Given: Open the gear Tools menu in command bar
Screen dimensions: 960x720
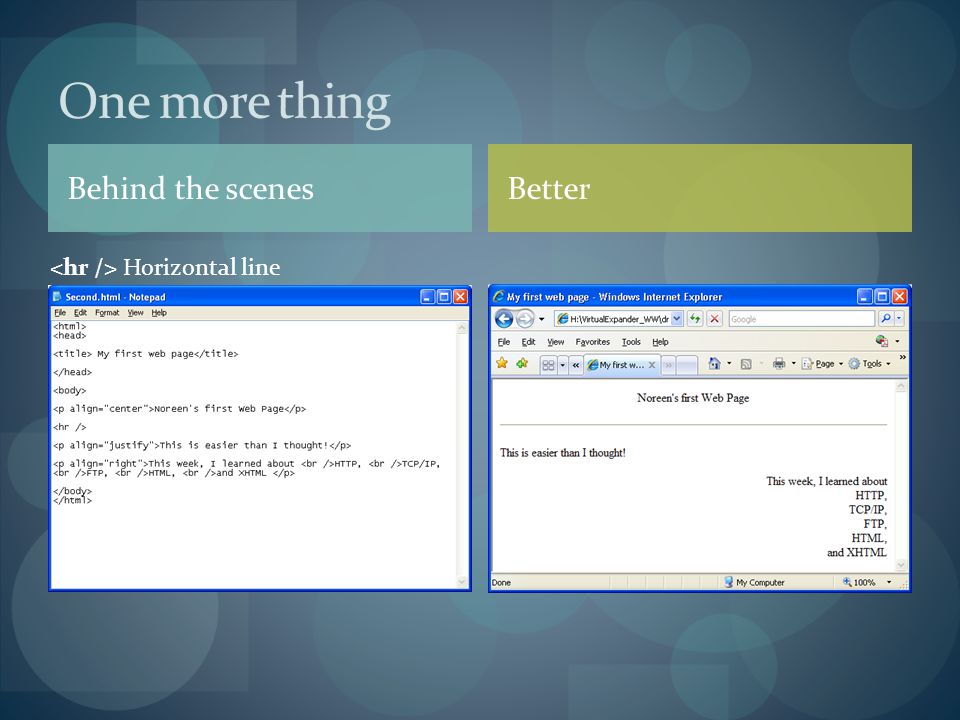Looking at the screenshot, I should click(x=869, y=364).
